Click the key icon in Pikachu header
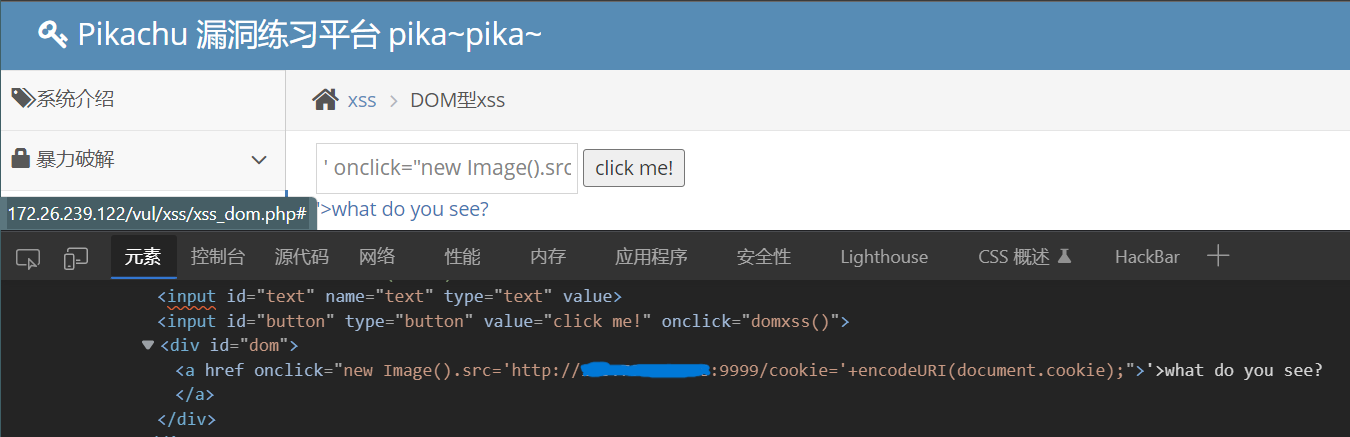Image resolution: width=1350 pixels, height=437 pixels. click(x=52, y=35)
